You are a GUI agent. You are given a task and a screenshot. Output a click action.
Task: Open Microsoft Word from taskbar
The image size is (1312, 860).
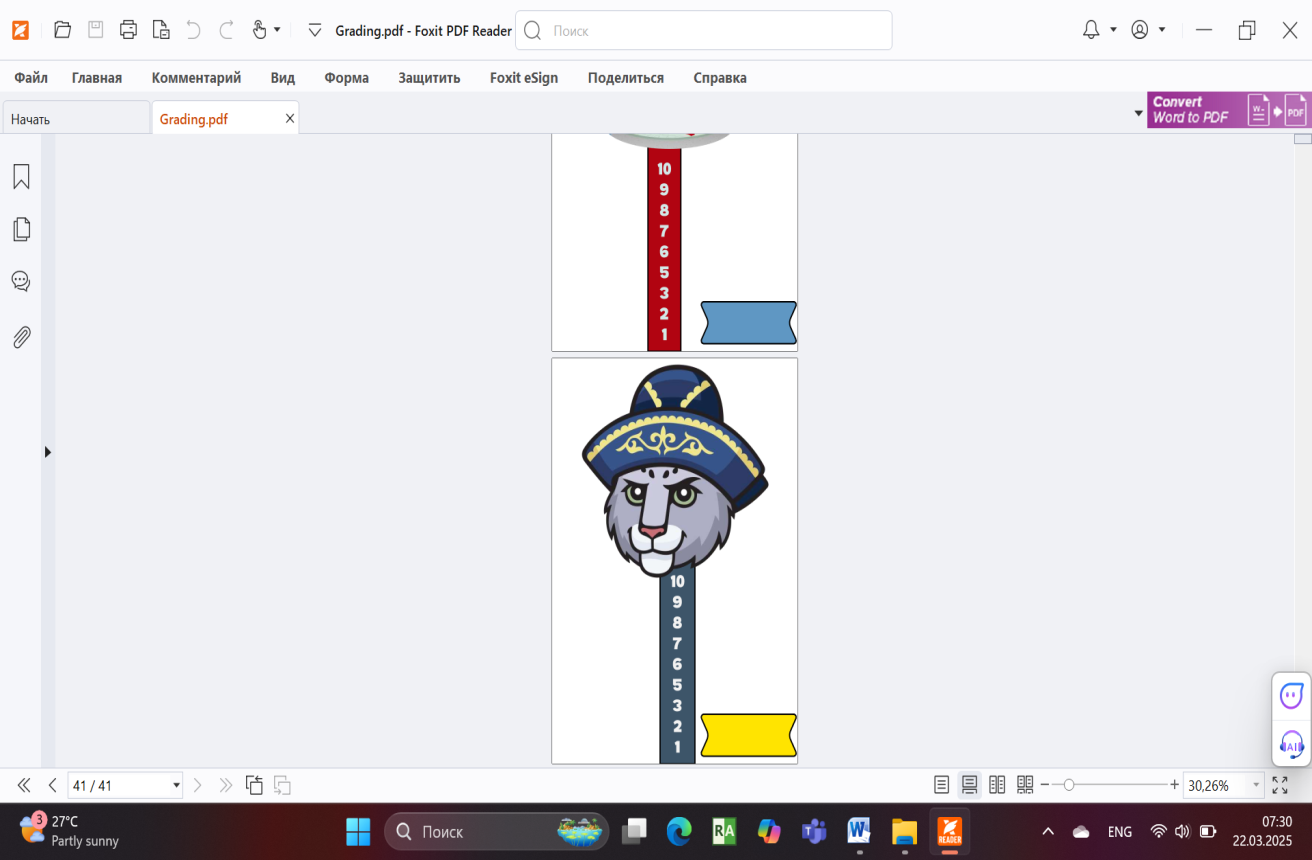(x=859, y=831)
